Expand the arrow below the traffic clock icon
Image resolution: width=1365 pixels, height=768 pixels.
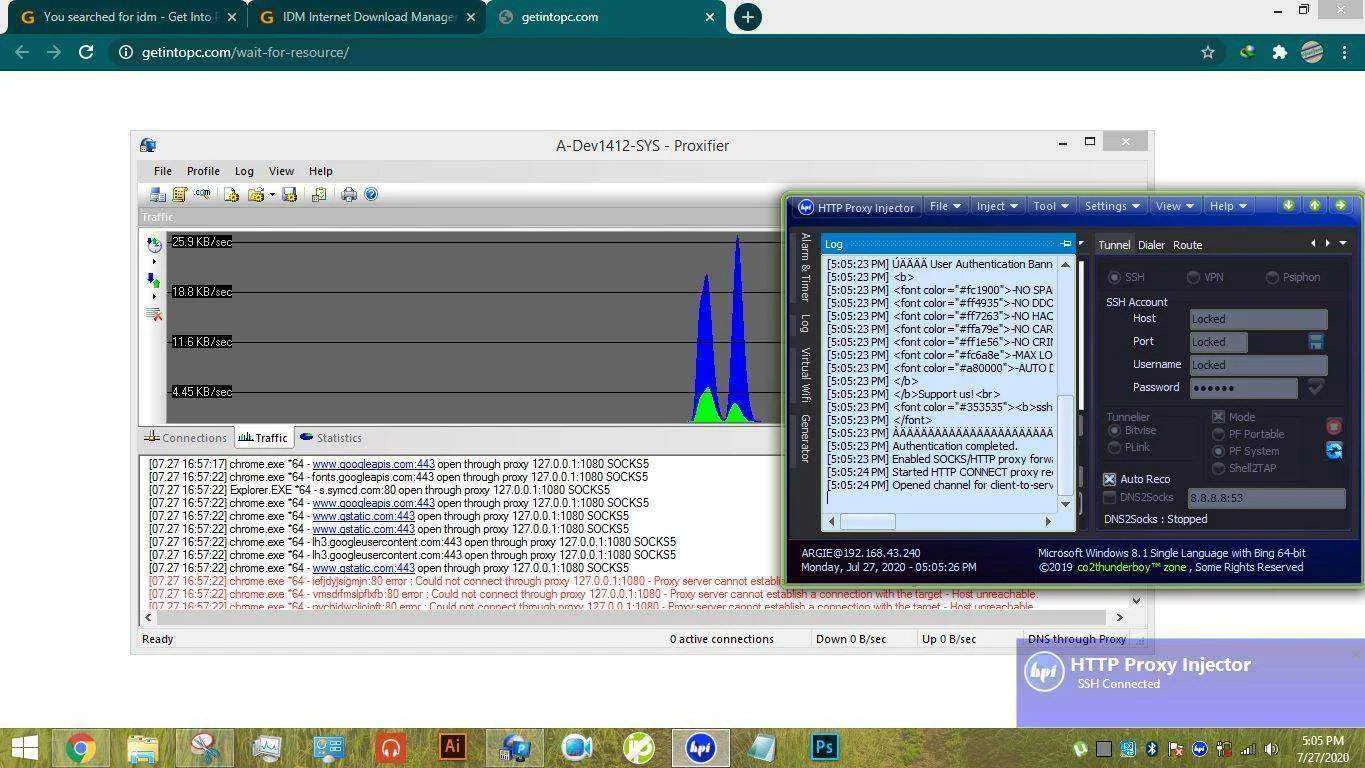(154, 261)
